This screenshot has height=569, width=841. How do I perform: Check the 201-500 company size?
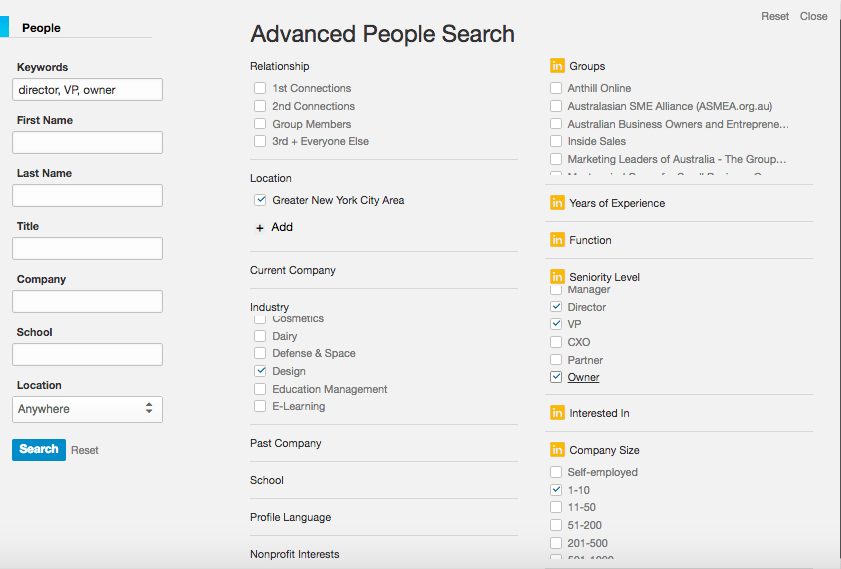[556, 543]
